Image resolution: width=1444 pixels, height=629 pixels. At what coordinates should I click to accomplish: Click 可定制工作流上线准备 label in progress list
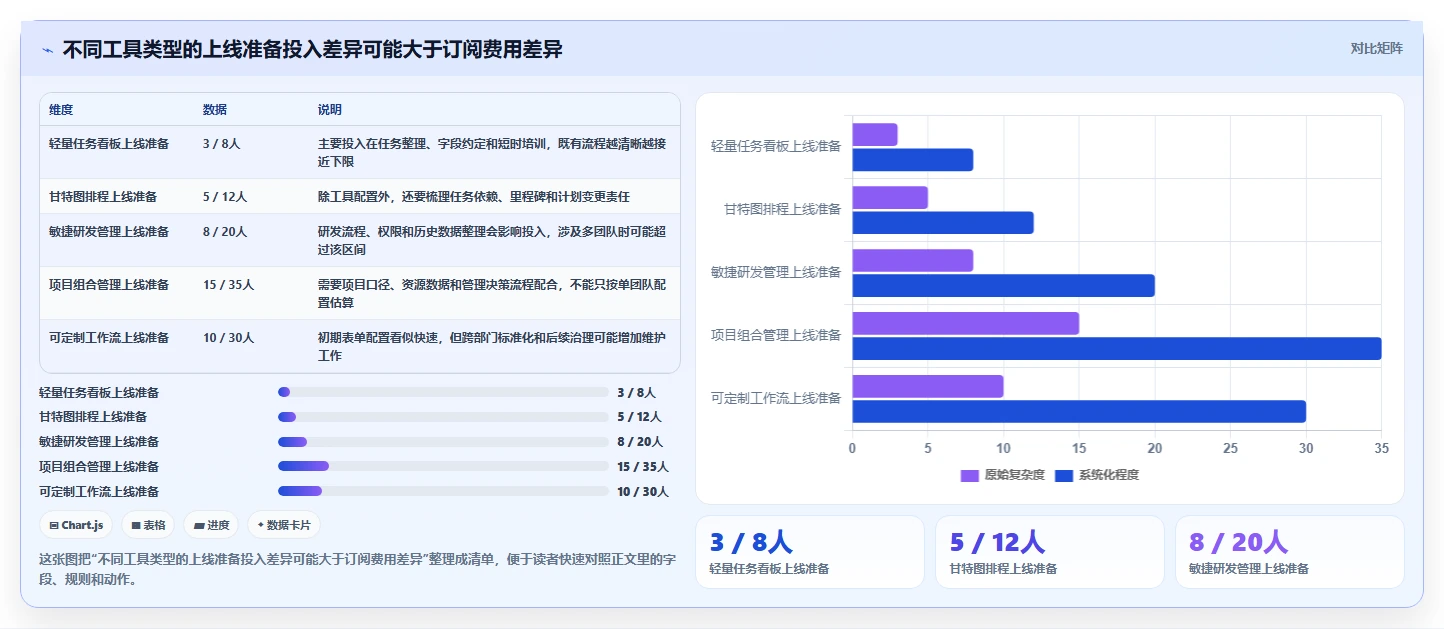point(99,492)
